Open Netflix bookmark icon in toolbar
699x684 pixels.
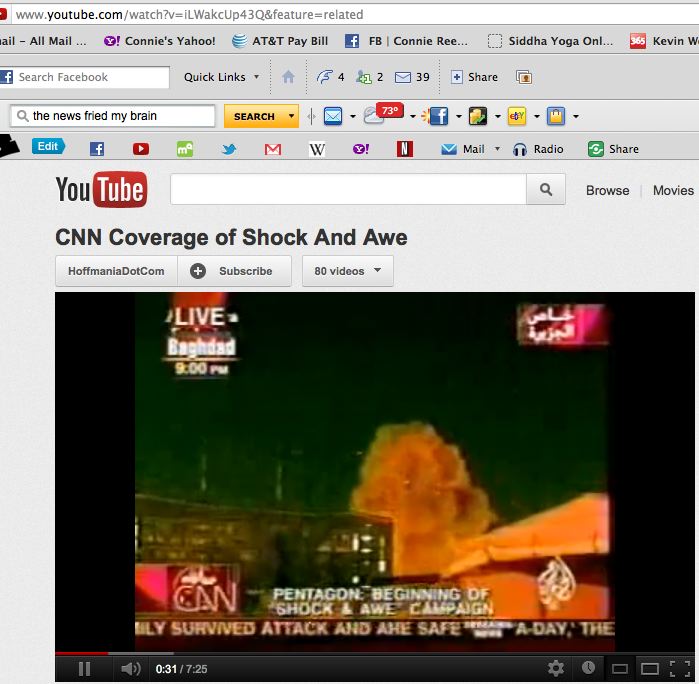tap(404, 149)
